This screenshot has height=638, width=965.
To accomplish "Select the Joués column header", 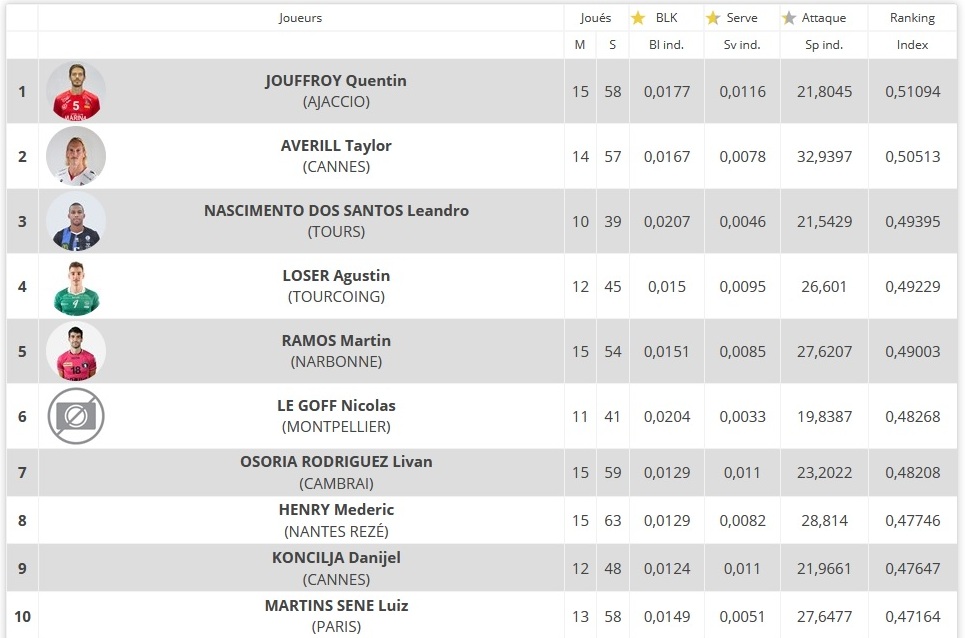I will pyautogui.click(x=596, y=18).
